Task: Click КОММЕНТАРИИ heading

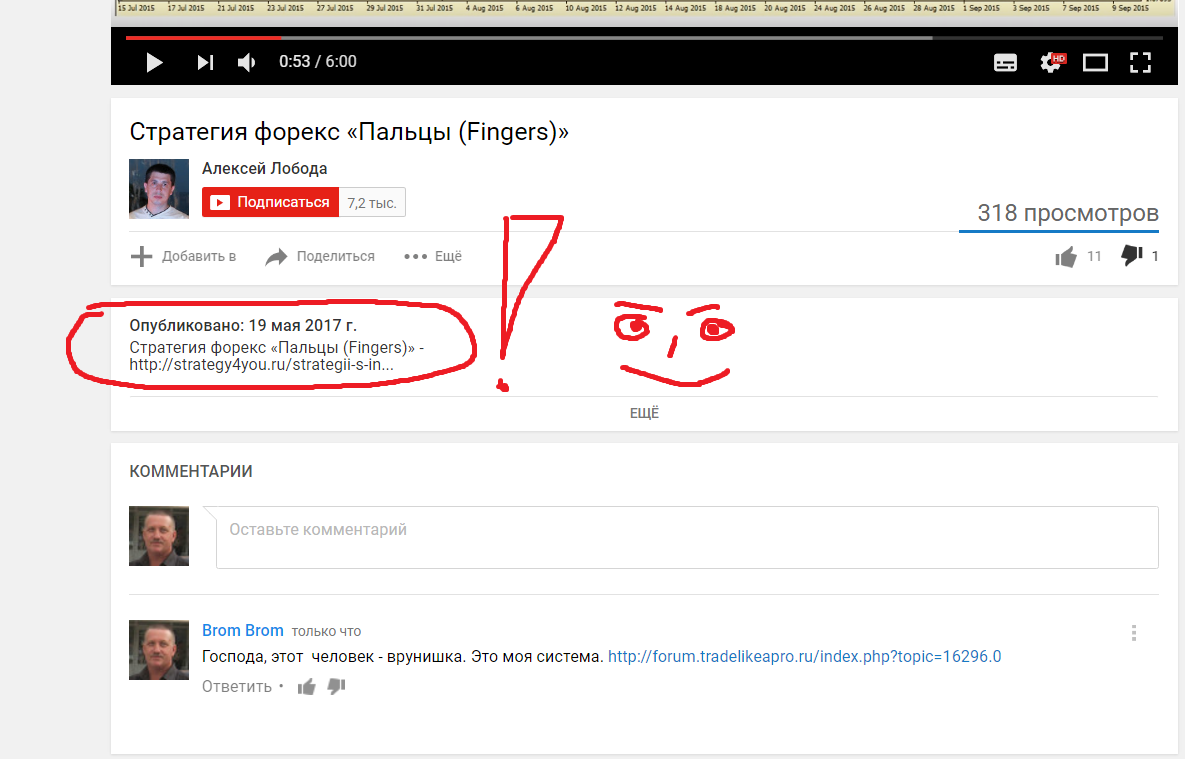Action: pos(190,471)
